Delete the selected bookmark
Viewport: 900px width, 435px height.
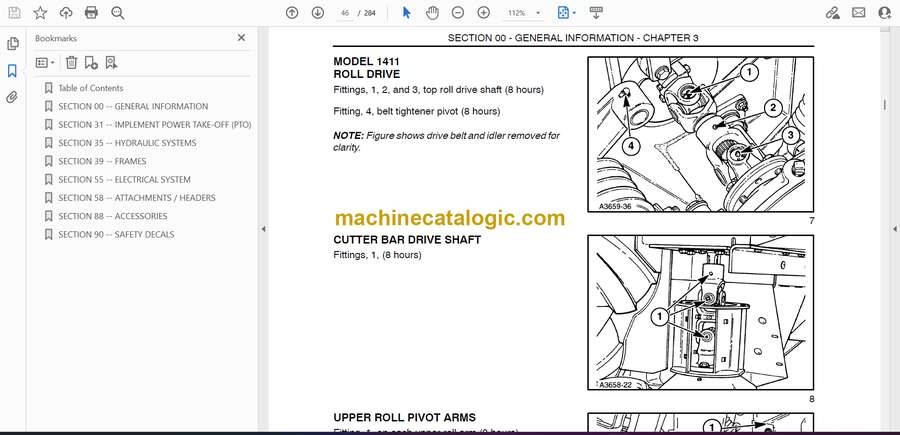[x=71, y=63]
